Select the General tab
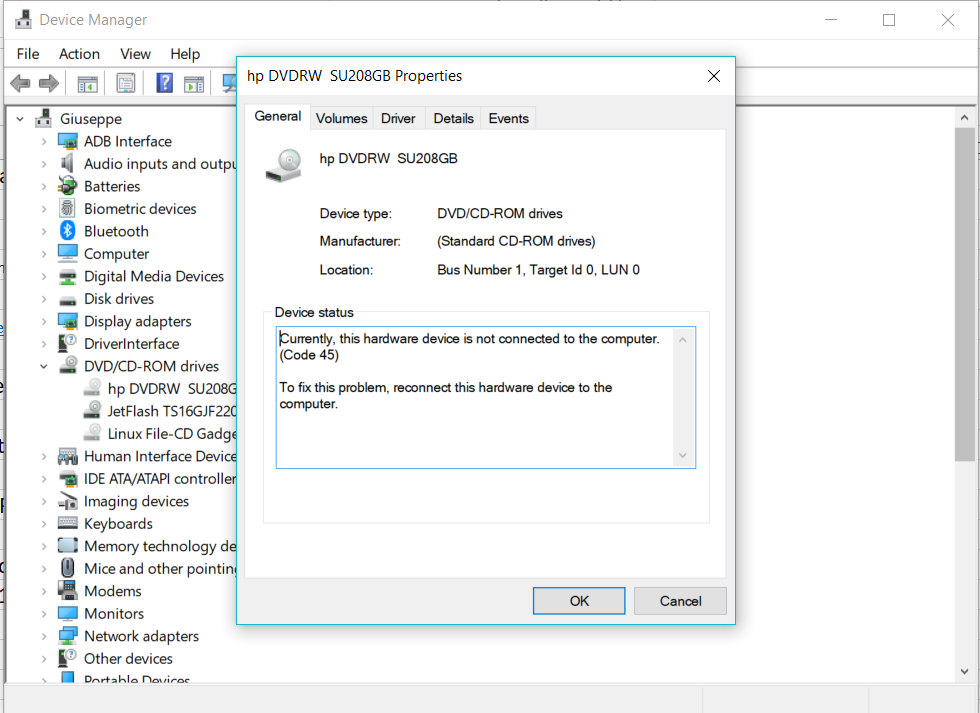 click(x=278, y=116)
